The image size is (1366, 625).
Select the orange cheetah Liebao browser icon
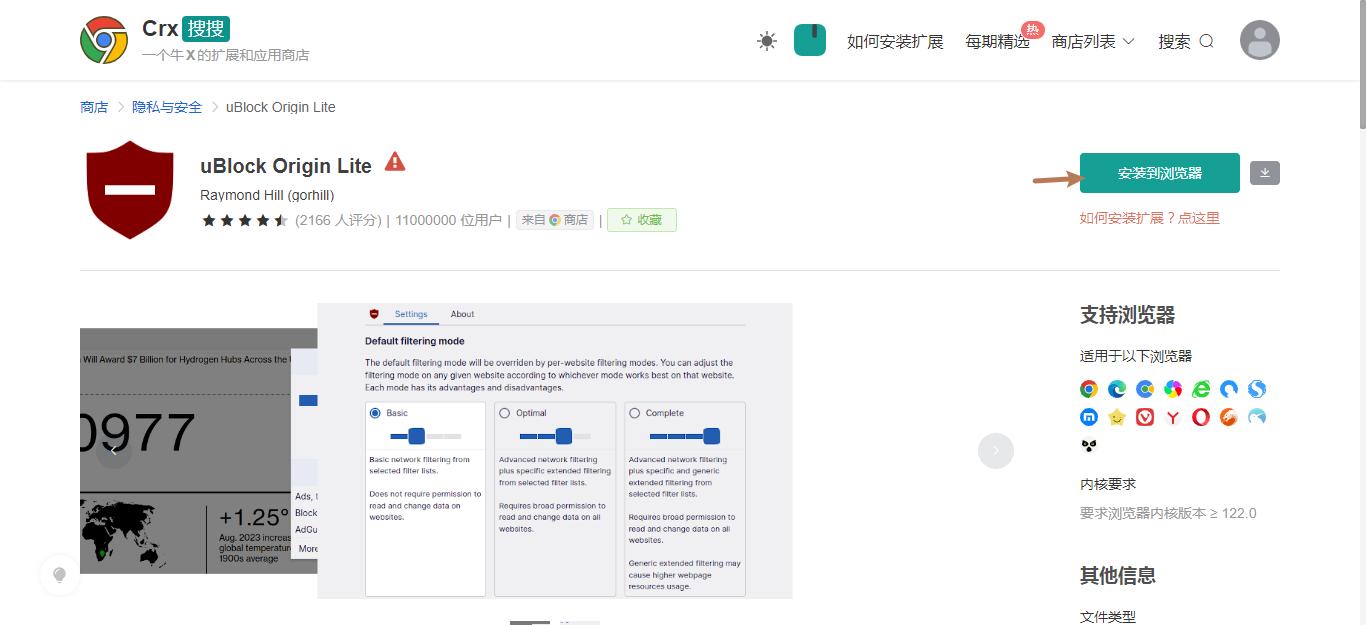click(x=1229, y=417)
